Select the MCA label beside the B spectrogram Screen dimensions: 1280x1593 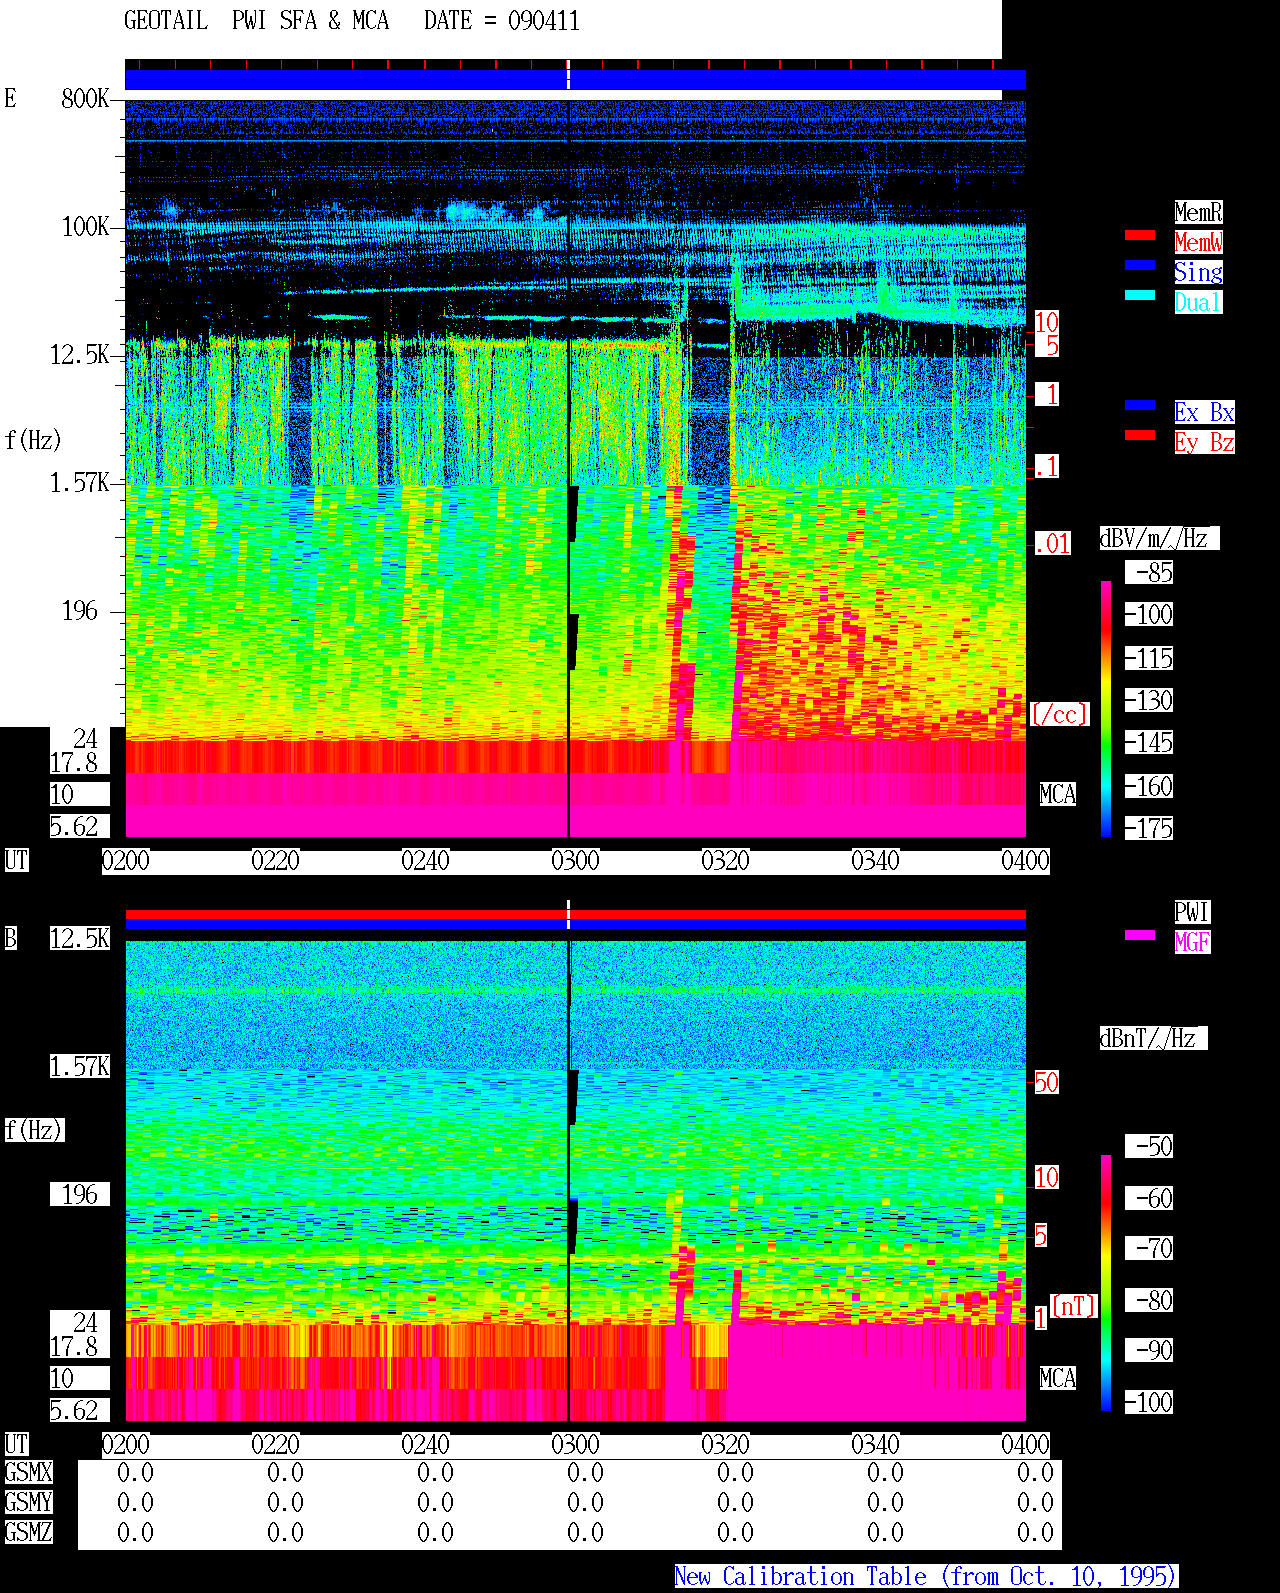coord(1058,1378)
